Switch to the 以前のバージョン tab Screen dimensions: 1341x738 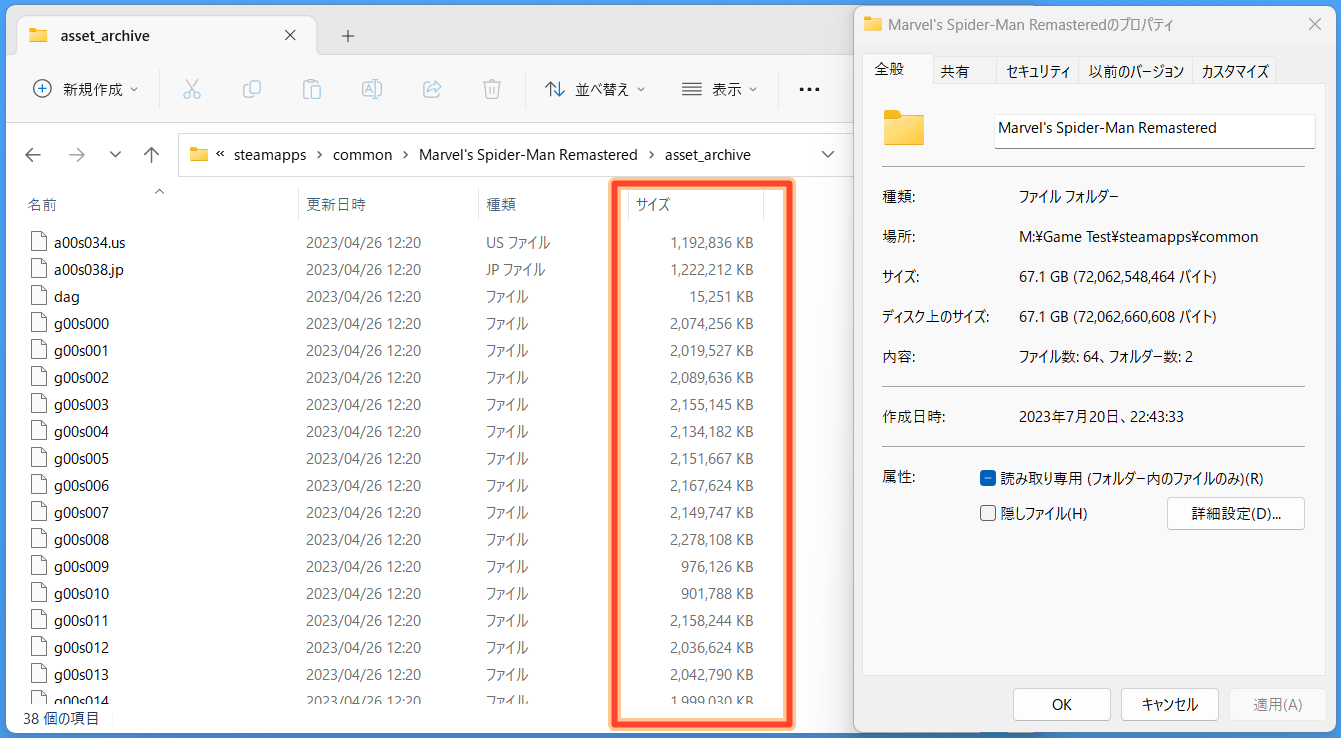click(1136, 71)
